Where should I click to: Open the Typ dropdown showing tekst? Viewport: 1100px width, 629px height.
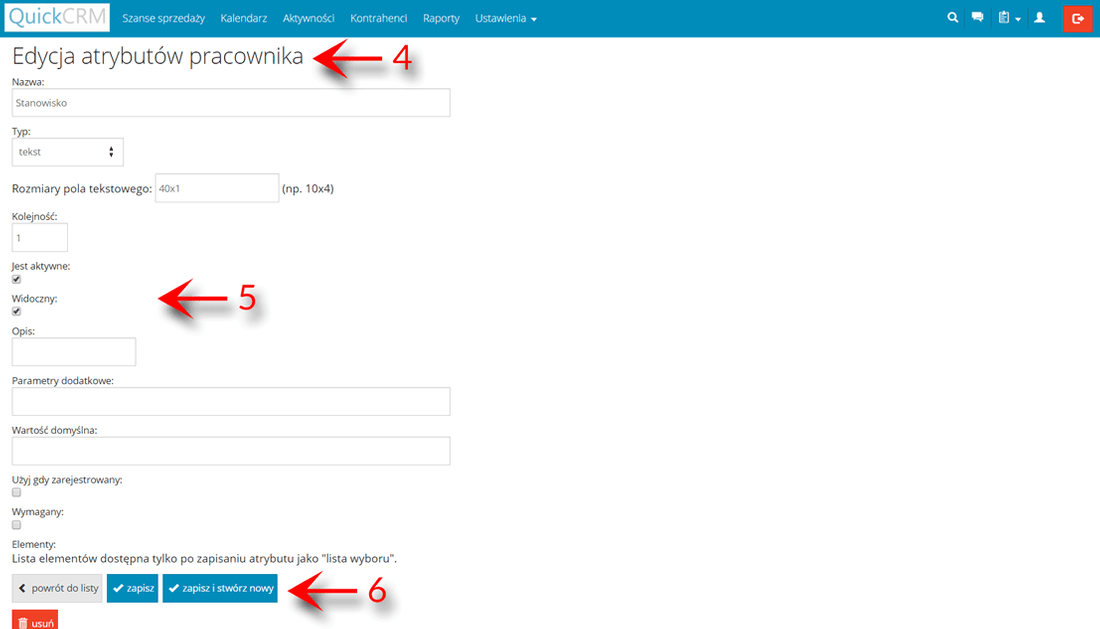click(67, 152)
